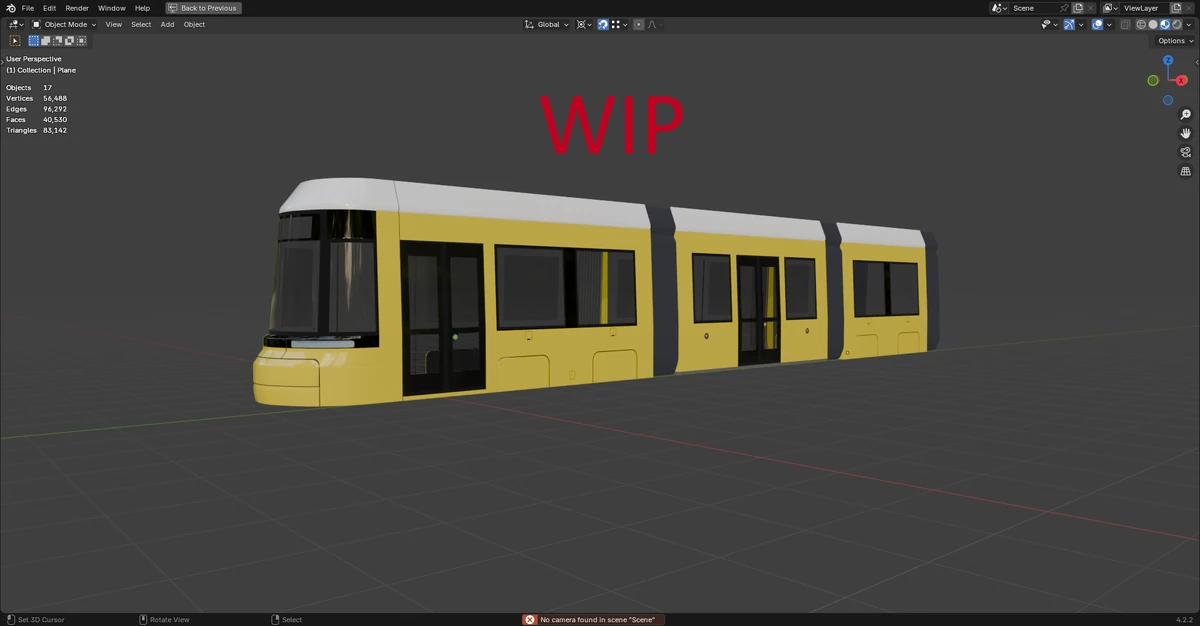Open the Object Mode dropdown
Screen dimensions: 1200x626
[66, 24]
